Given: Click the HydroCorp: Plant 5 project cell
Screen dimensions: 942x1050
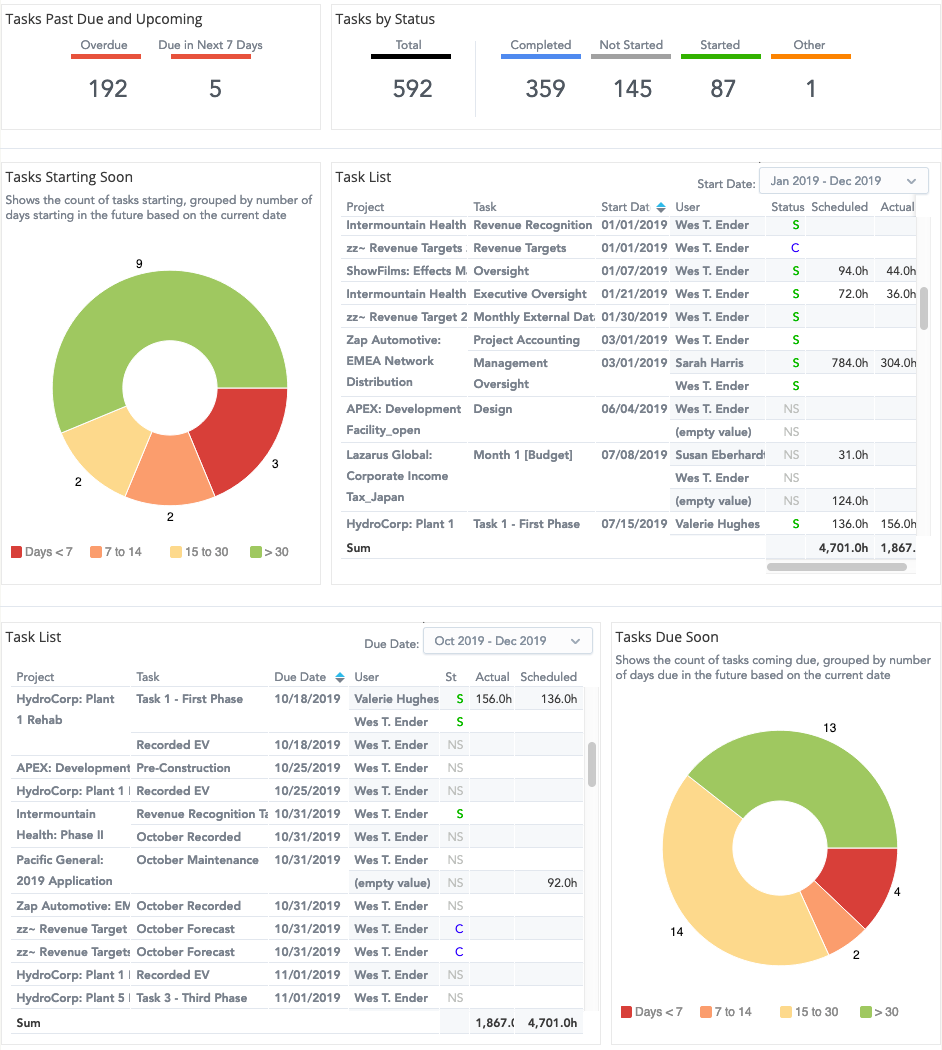Looking at the screenshot, I should (x=73, y=998).
